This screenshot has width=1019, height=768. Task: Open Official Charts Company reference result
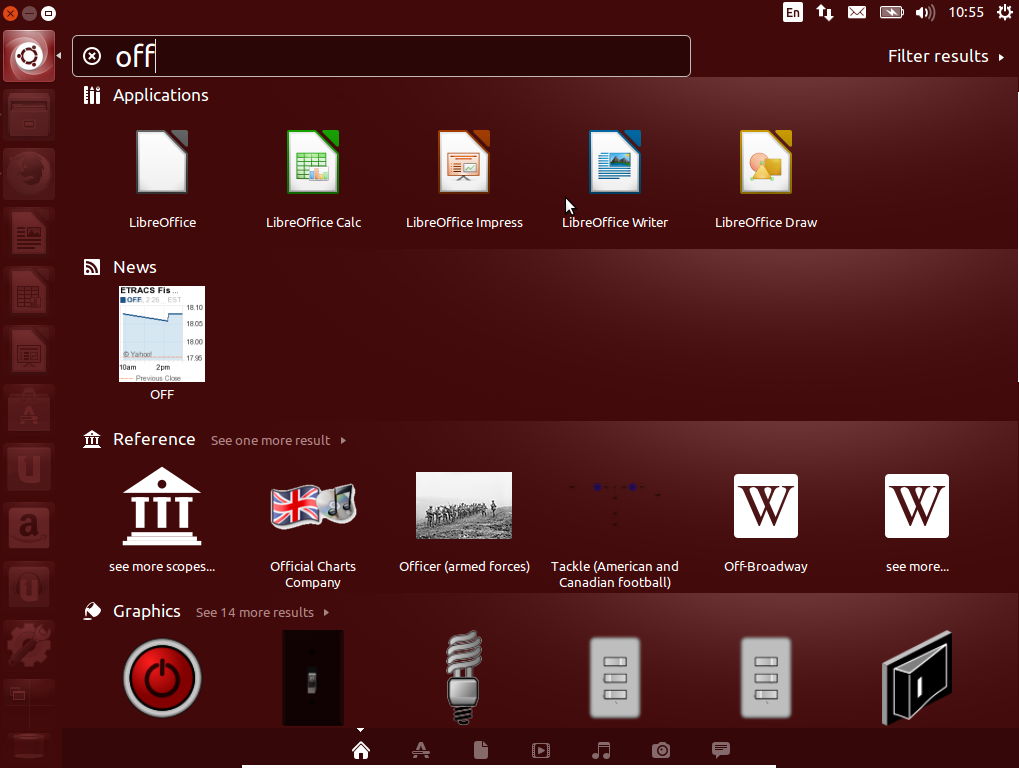point(313,506)
